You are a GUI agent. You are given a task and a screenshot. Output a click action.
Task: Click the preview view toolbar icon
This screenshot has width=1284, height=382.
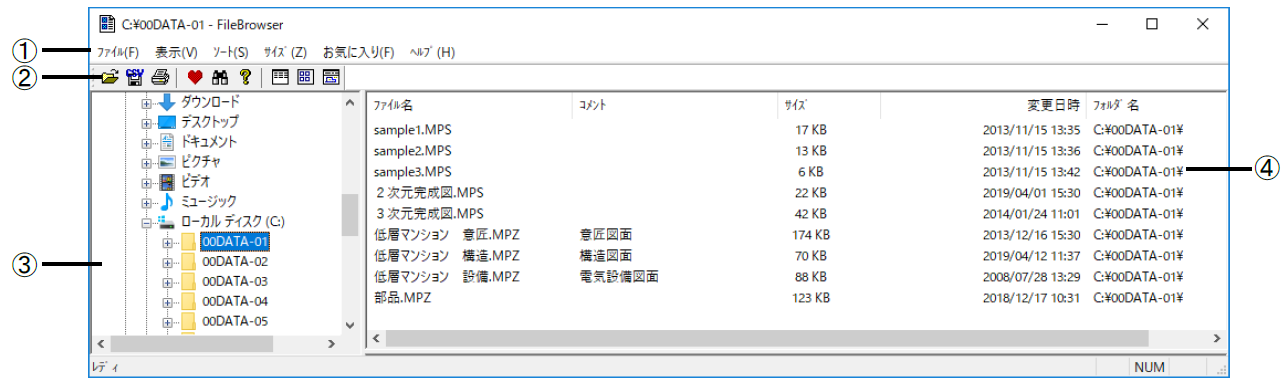click(x=332, y=76)
